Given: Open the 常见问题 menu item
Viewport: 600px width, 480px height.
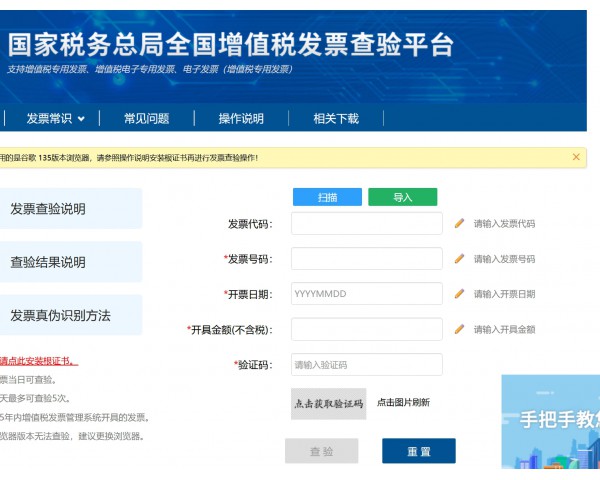Looking at the screenshot, I should (147, 118).
